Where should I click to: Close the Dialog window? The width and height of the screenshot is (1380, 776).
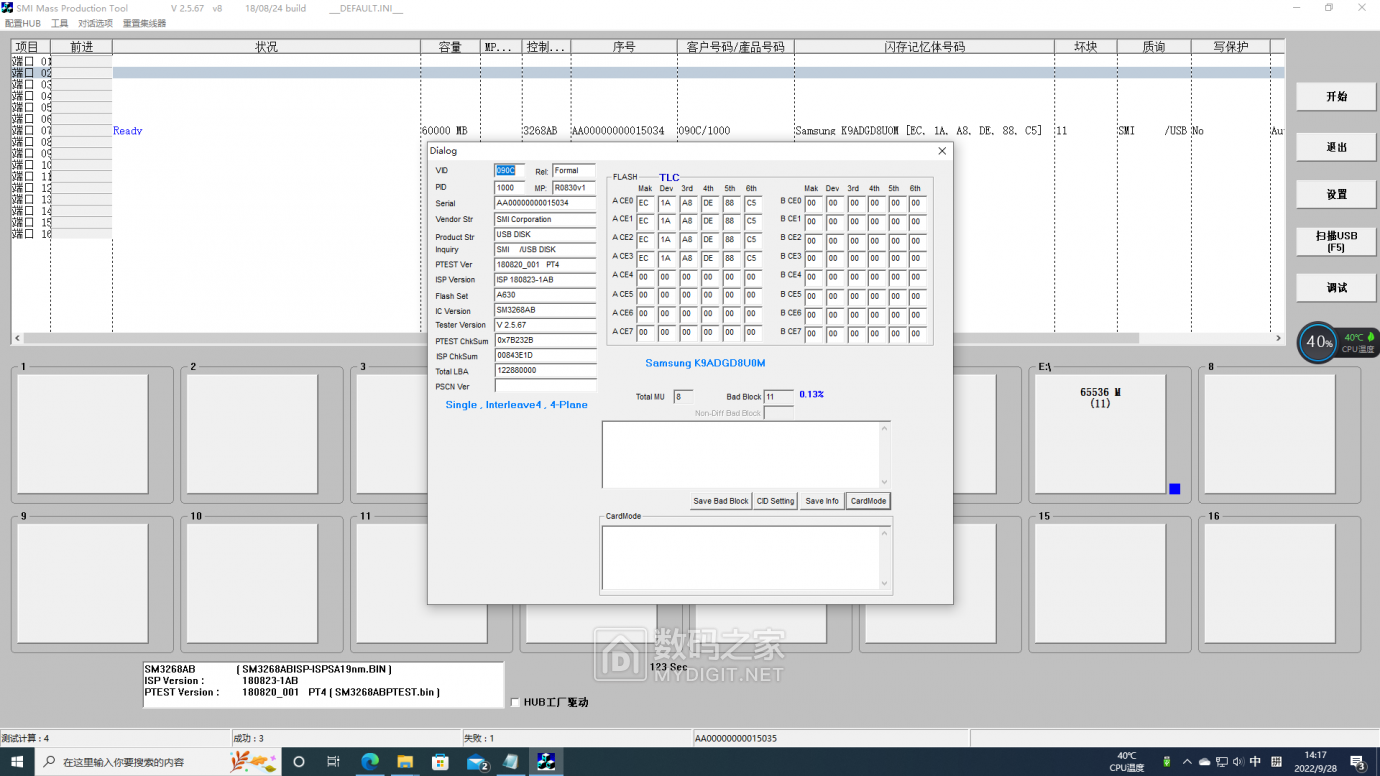pyautogui.click(x=942, y=151)
